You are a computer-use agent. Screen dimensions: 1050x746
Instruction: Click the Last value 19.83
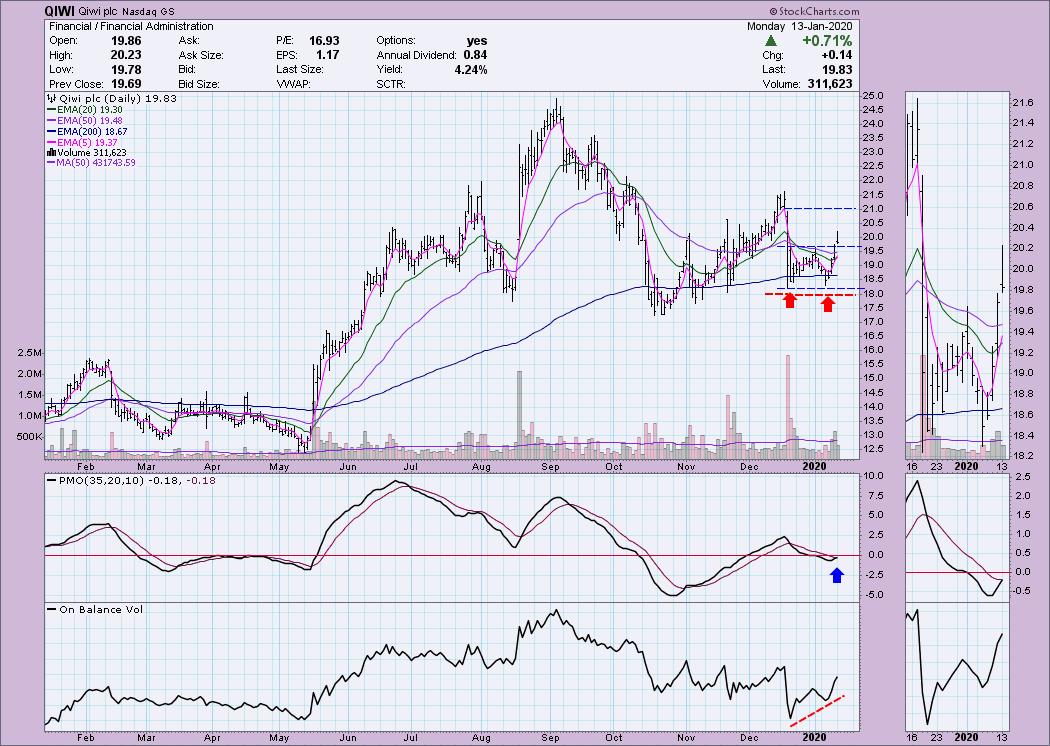tap(838, 69)
